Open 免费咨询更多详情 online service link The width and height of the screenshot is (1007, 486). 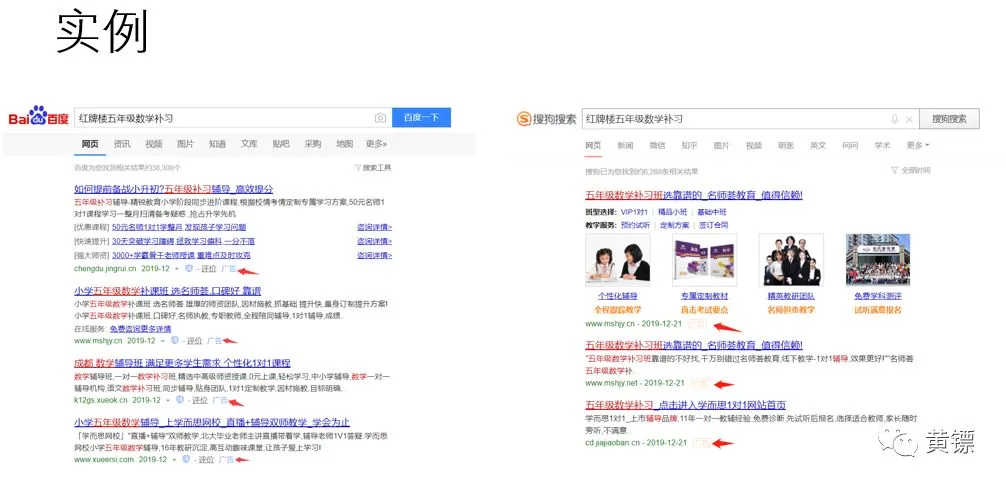click(139, 328)
